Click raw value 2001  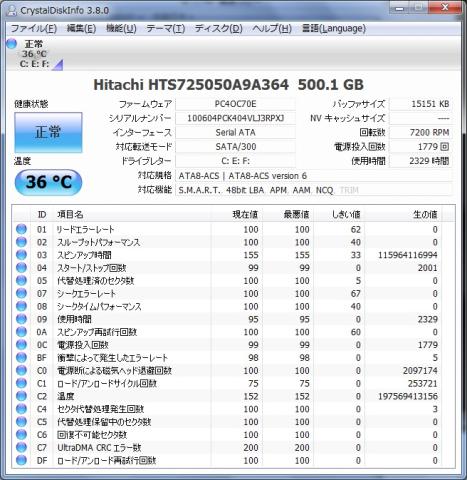[428, 268]
